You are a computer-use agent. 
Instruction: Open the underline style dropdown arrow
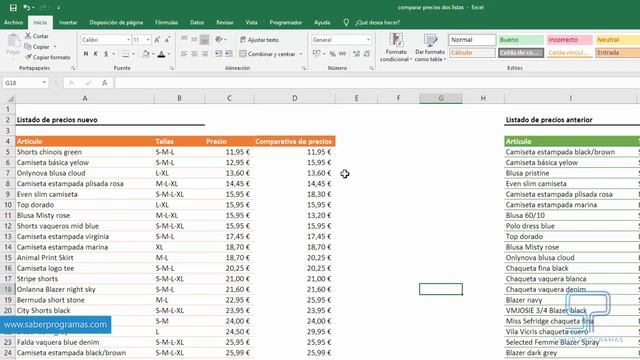pos(113,54)
